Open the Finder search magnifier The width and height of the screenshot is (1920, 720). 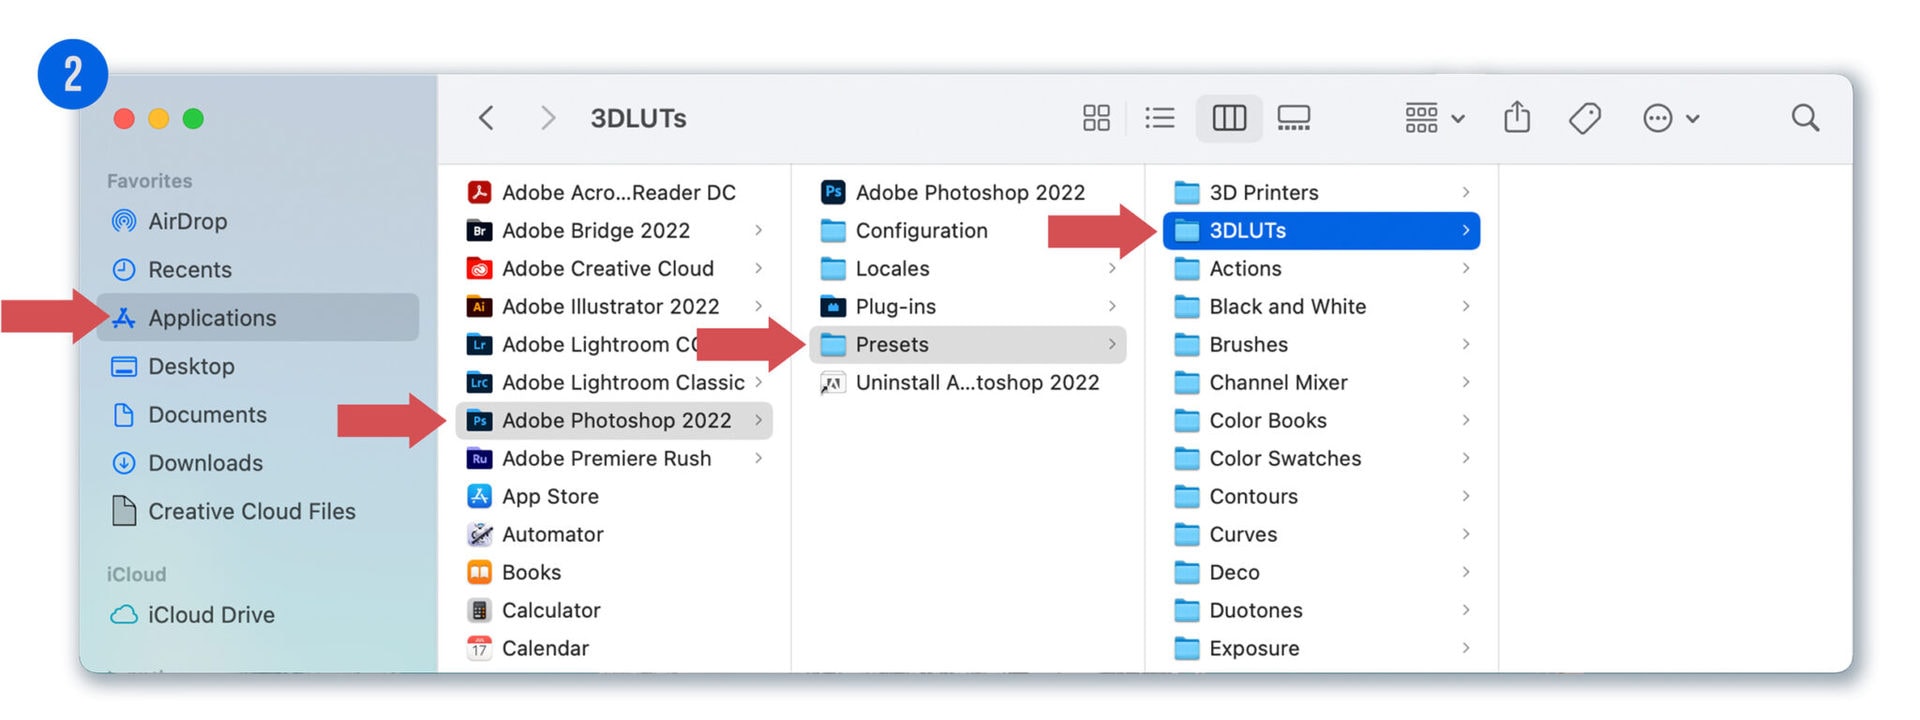click(1804, 118)
